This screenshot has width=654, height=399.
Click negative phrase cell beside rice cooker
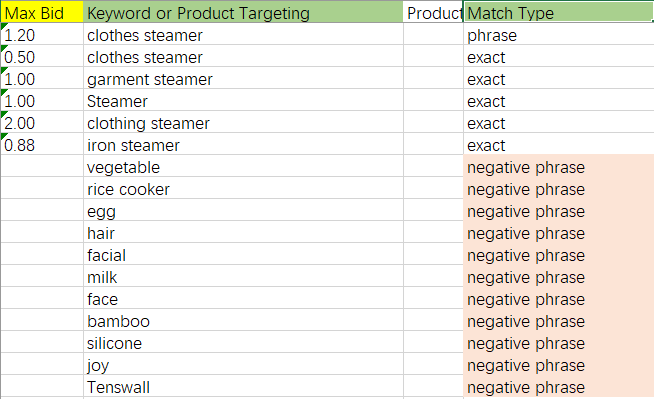coord(559,189)
